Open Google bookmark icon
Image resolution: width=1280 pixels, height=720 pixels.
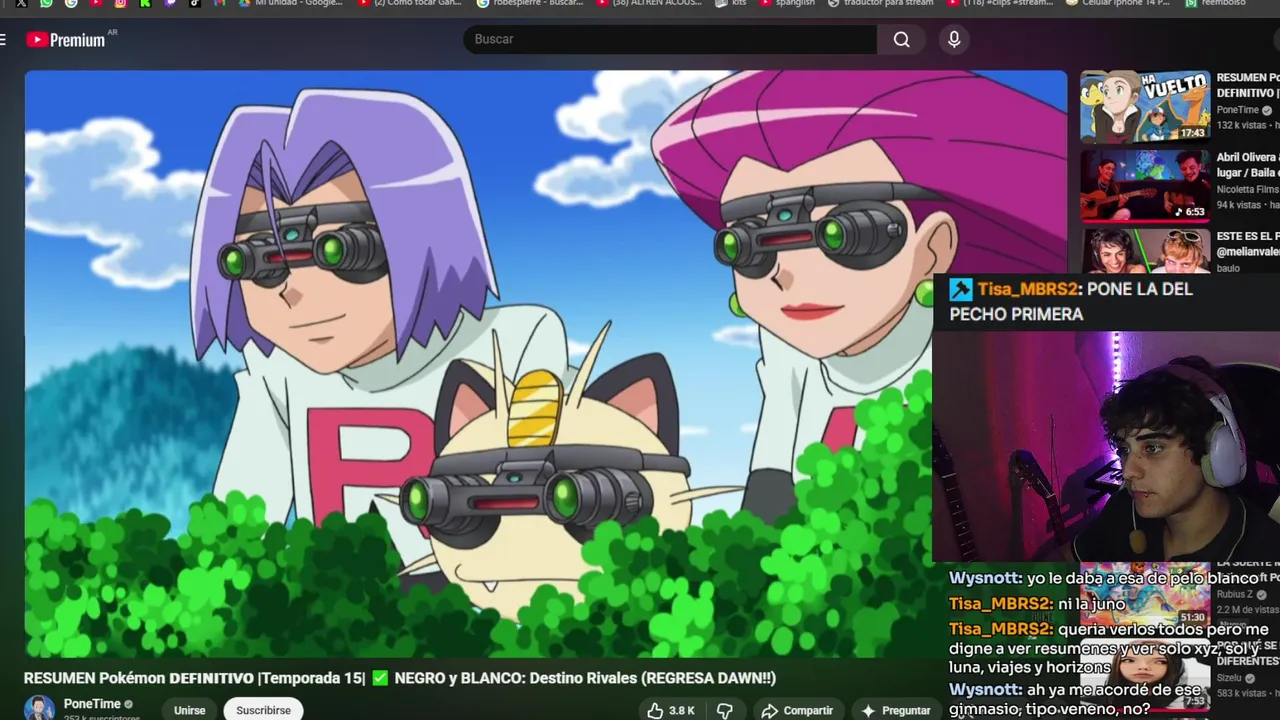pos(71,3)
